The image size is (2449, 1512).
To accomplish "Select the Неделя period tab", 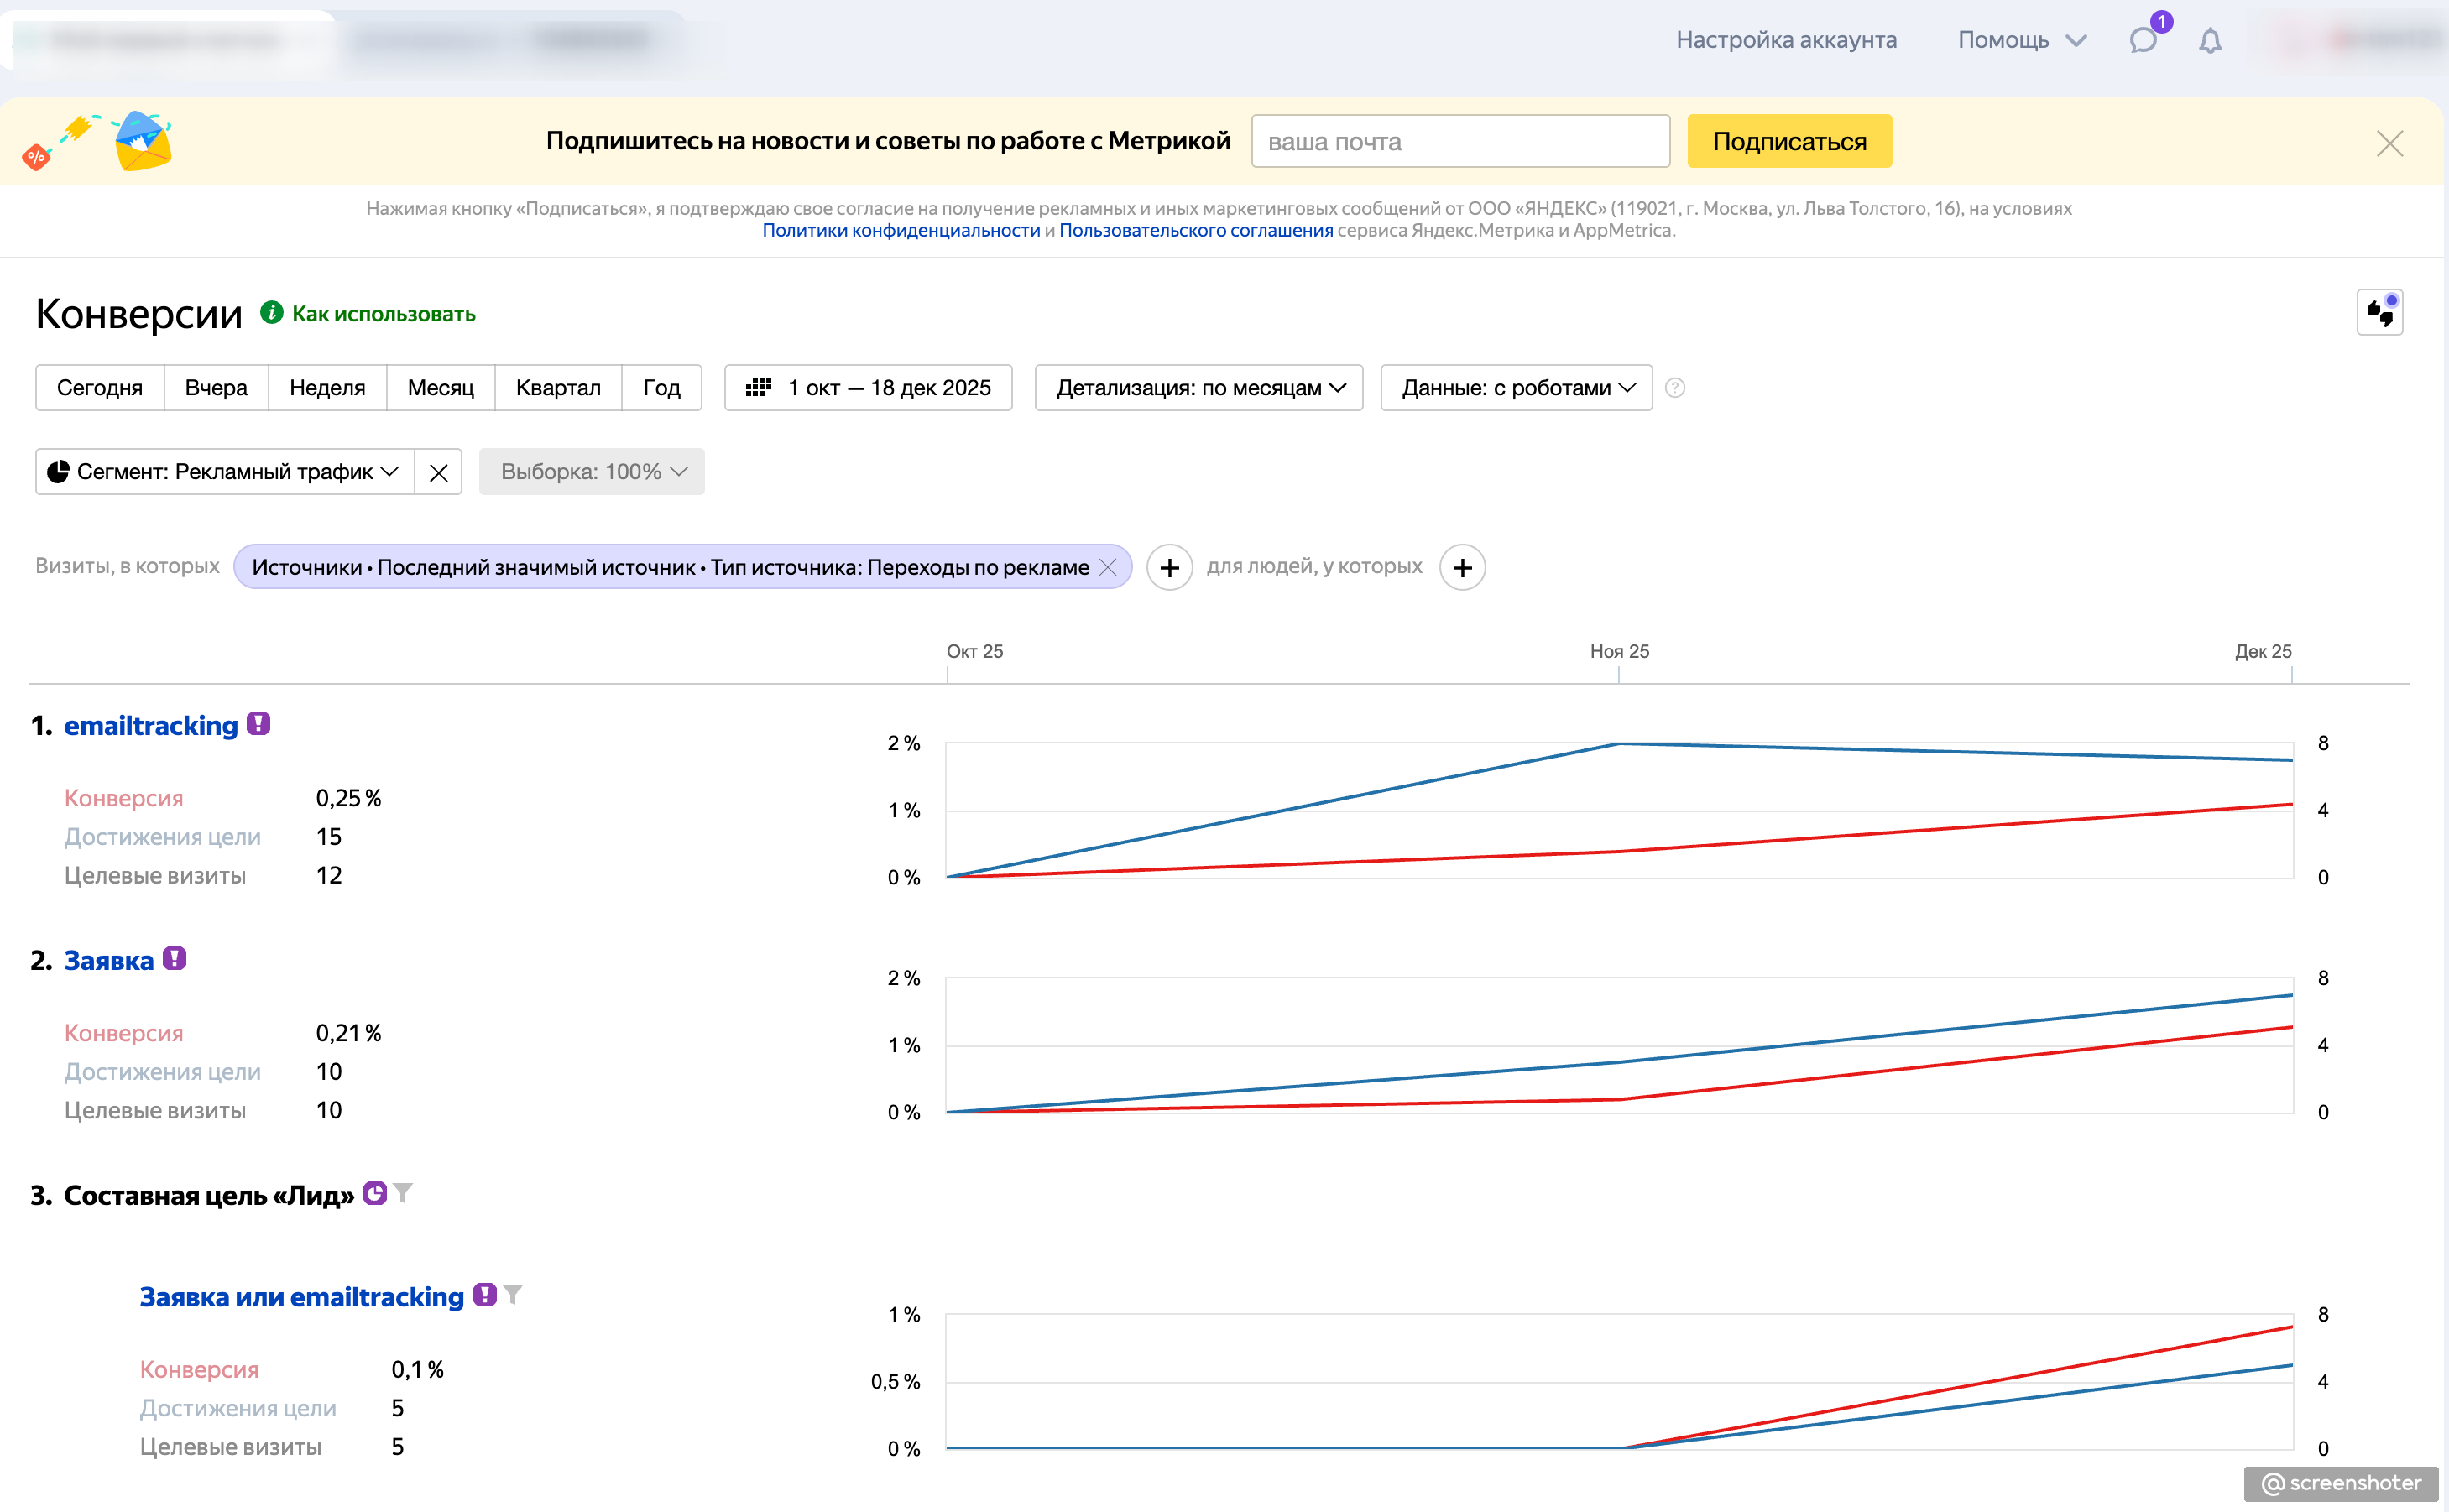I will point(327,388).
